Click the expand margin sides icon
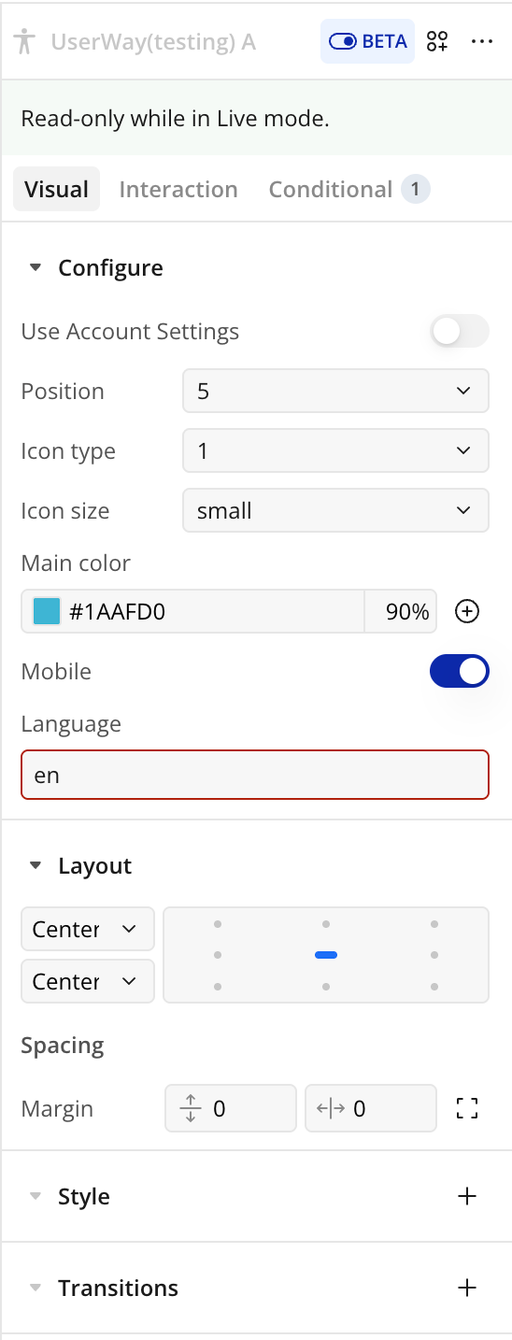 pyautogui.click(x=467, y=1108)
